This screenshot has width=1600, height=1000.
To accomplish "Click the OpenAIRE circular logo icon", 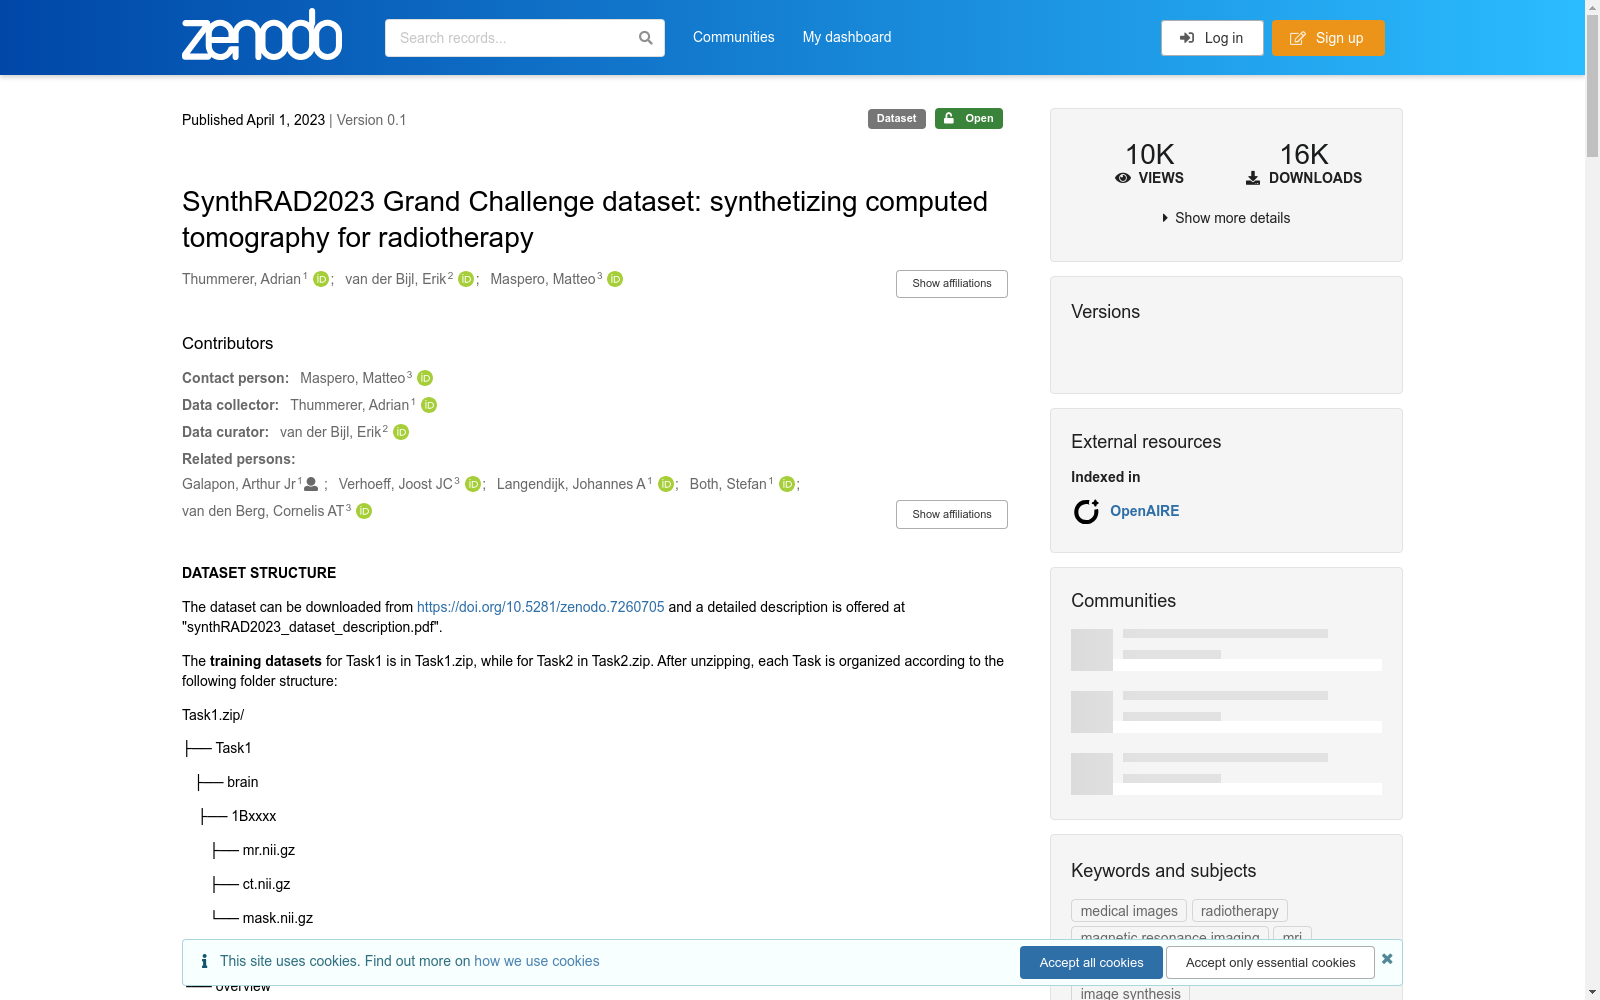I will click(1085, 511).
